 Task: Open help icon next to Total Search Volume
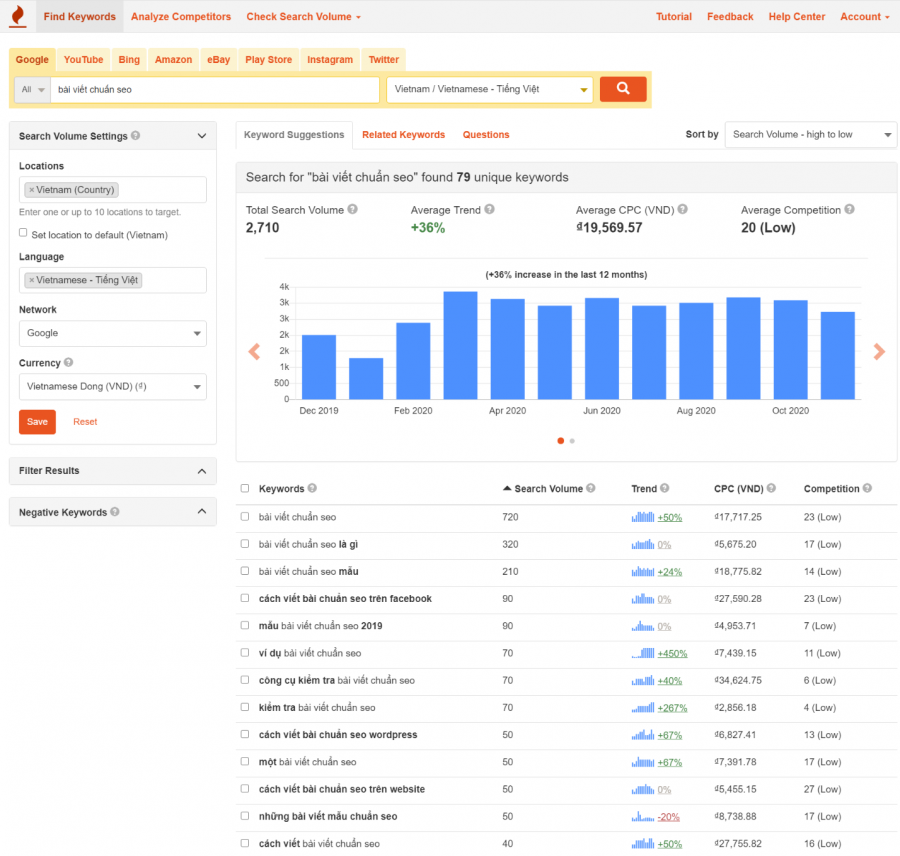(x=352, y=210)
